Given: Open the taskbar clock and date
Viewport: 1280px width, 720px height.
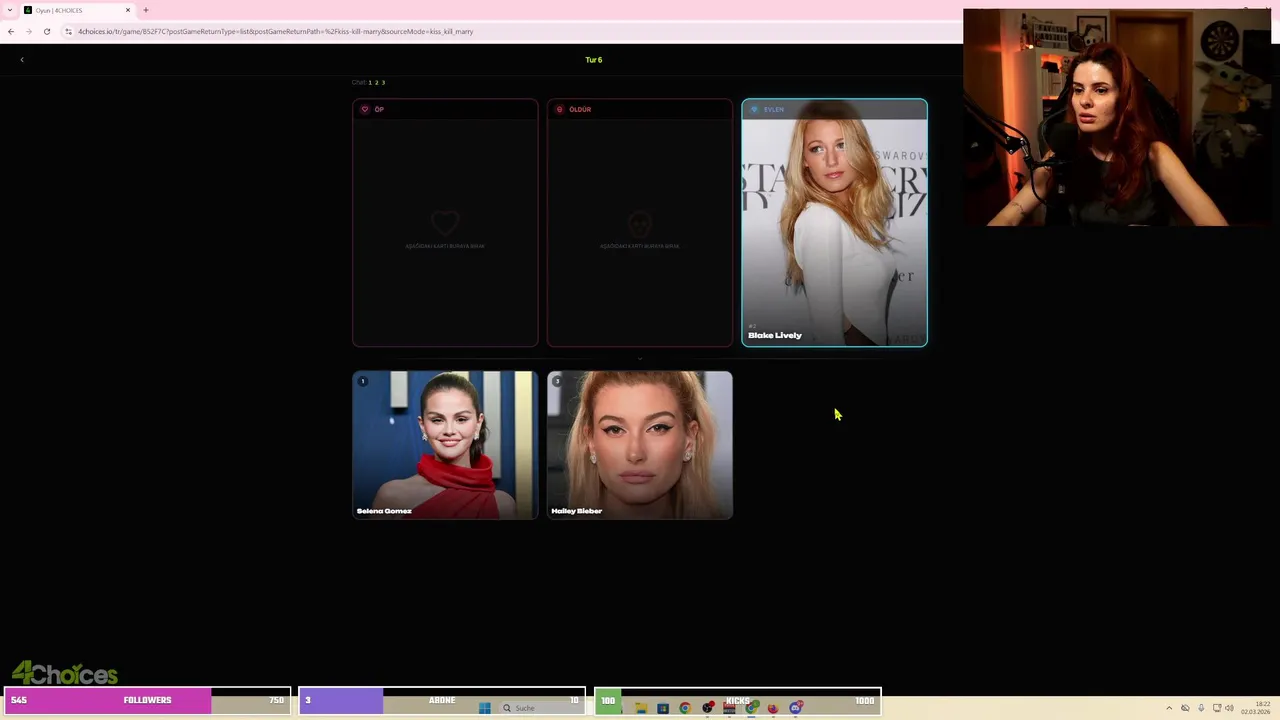Looking at the screenshot, I should pos(1255,708).
